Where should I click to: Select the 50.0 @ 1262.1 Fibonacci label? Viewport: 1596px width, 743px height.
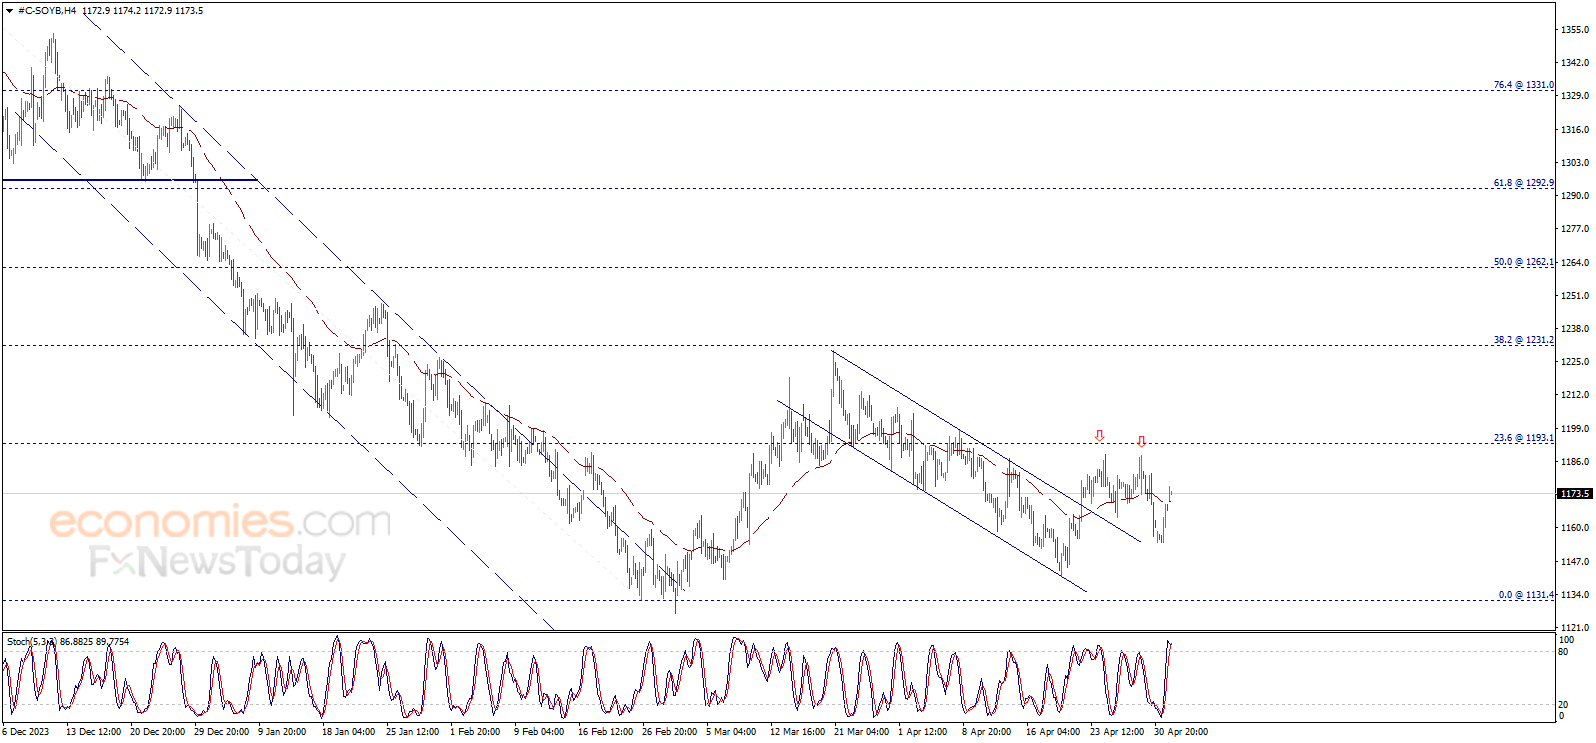tap(1524, 262)
